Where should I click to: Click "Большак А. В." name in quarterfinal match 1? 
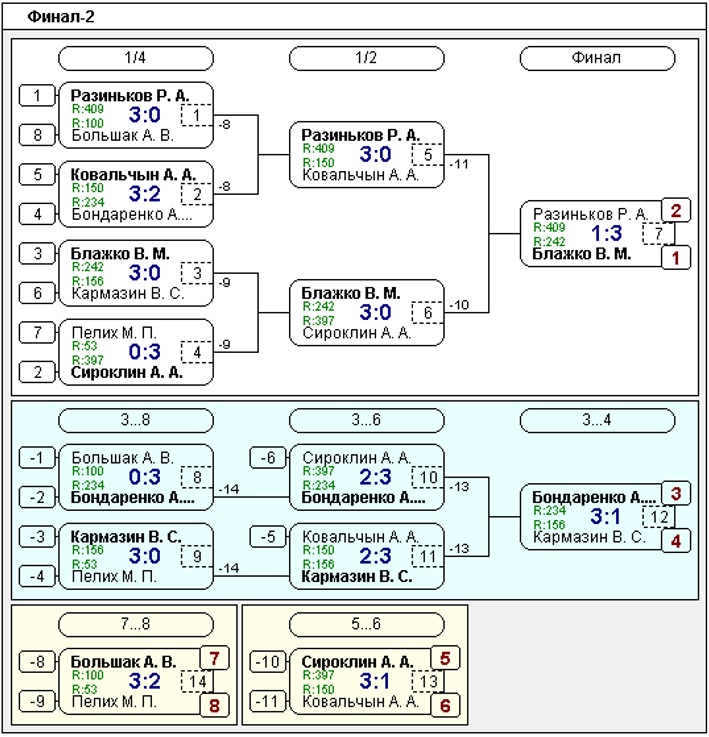click(123, 136)
